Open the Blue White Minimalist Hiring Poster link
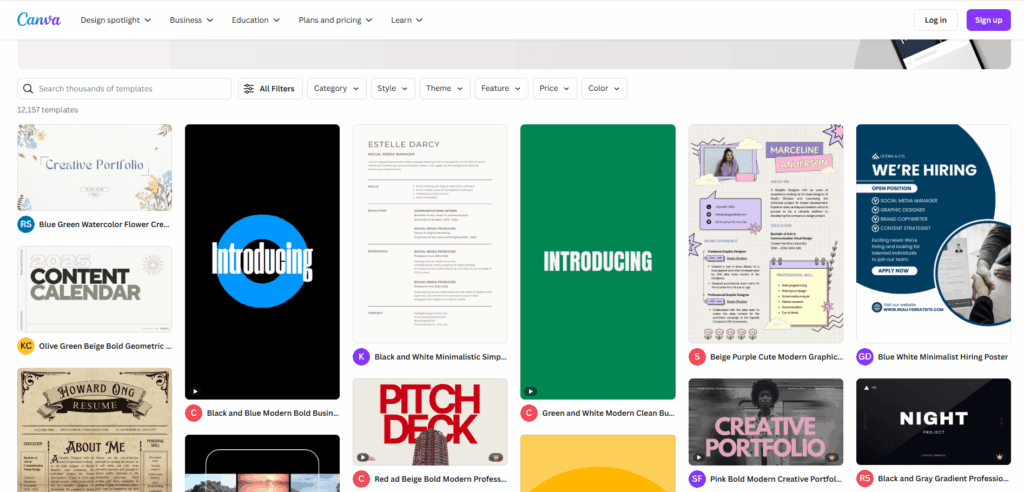The image size is (1024, 492). (943, 357)
